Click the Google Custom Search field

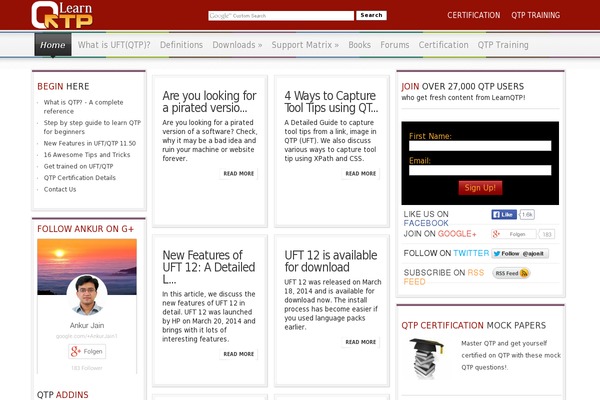[x=281, y=16]
